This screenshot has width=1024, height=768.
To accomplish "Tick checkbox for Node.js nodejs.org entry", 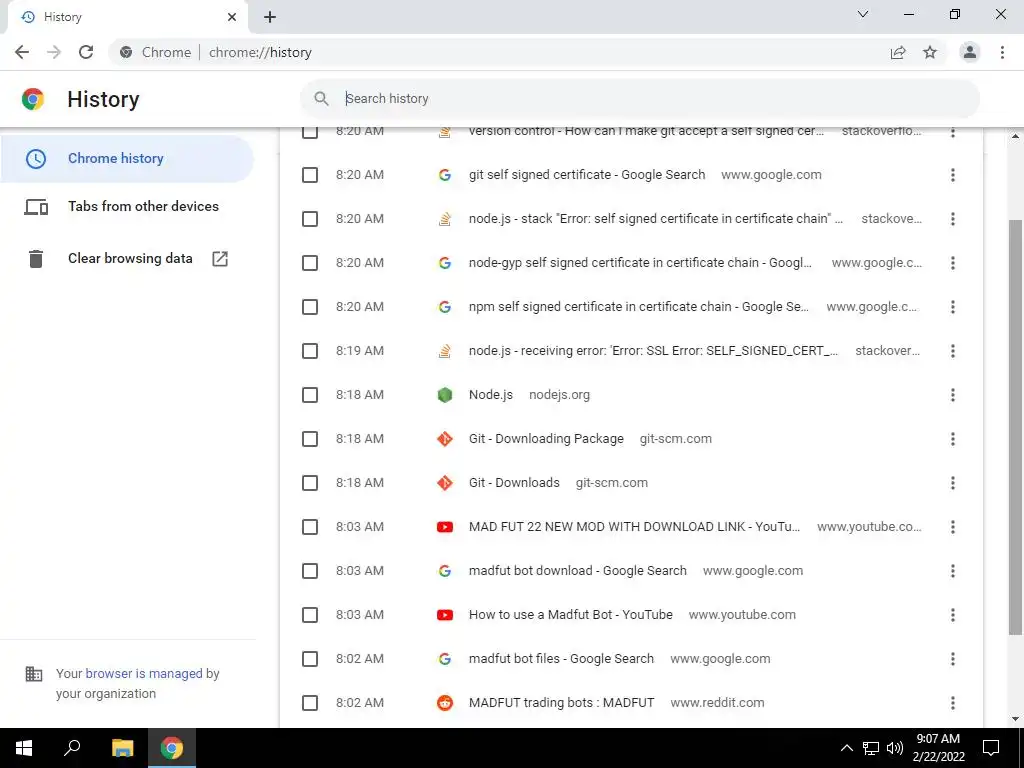I will [310, 395].
